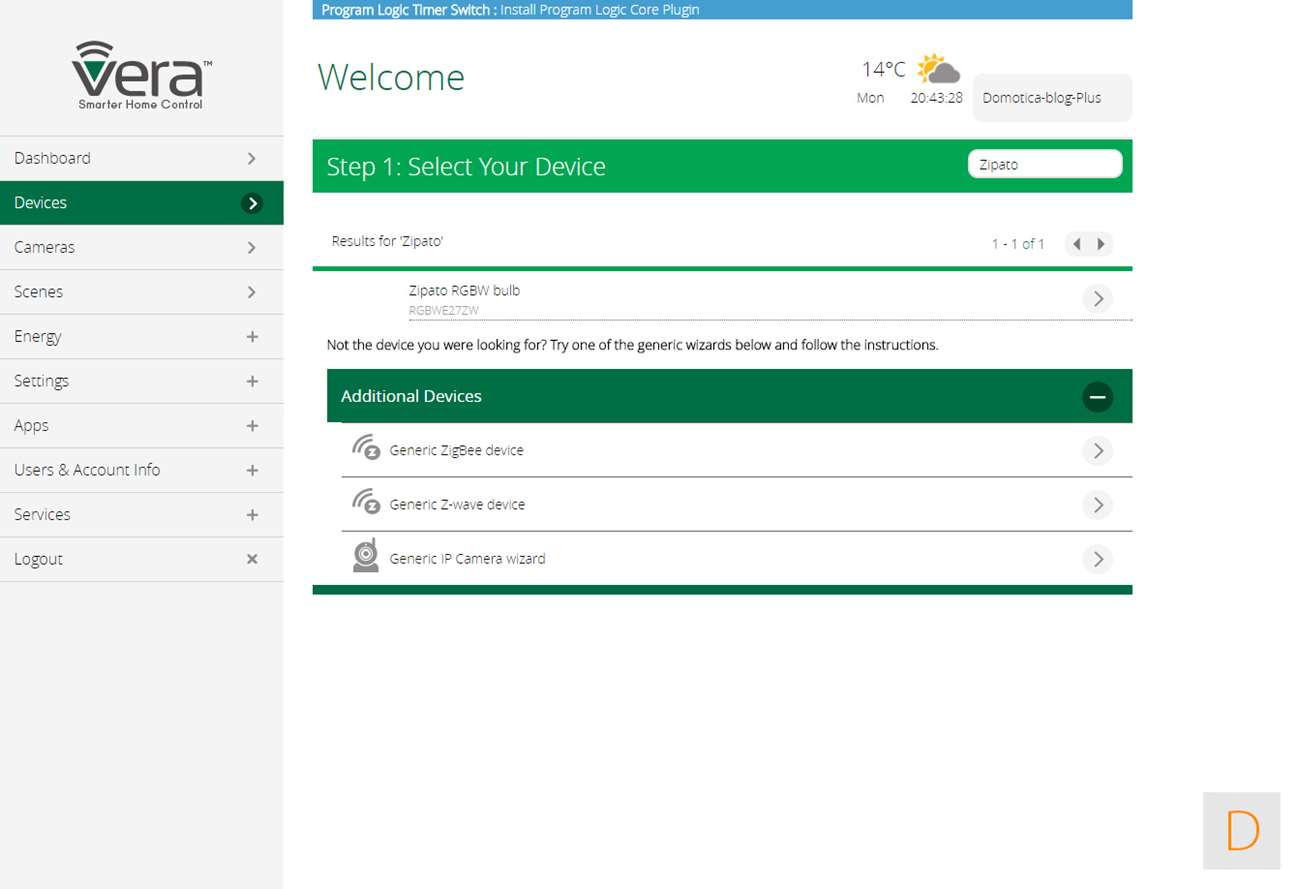The width and height of the screenshot is (1300, 889).
Task: Collapse the Additional Devices section
Action: pos(1097,397)
